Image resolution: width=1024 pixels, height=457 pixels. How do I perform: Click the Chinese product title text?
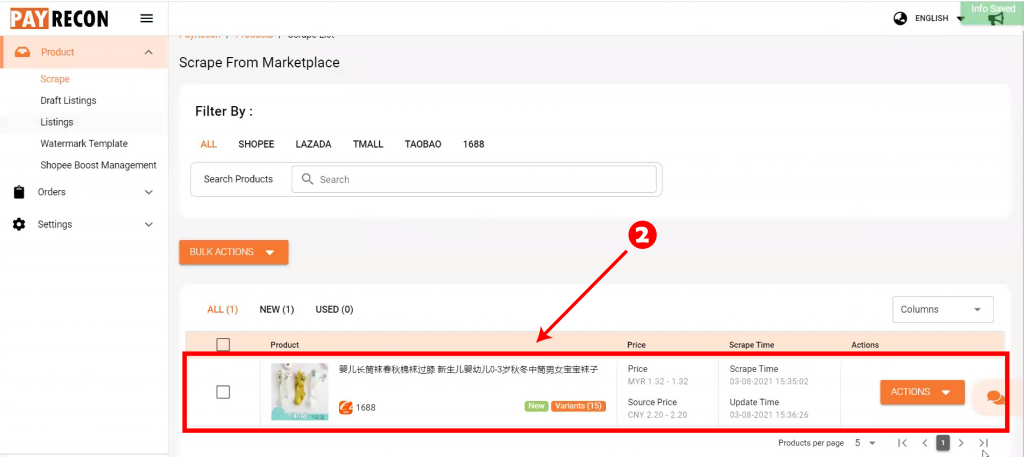(468, 370)
